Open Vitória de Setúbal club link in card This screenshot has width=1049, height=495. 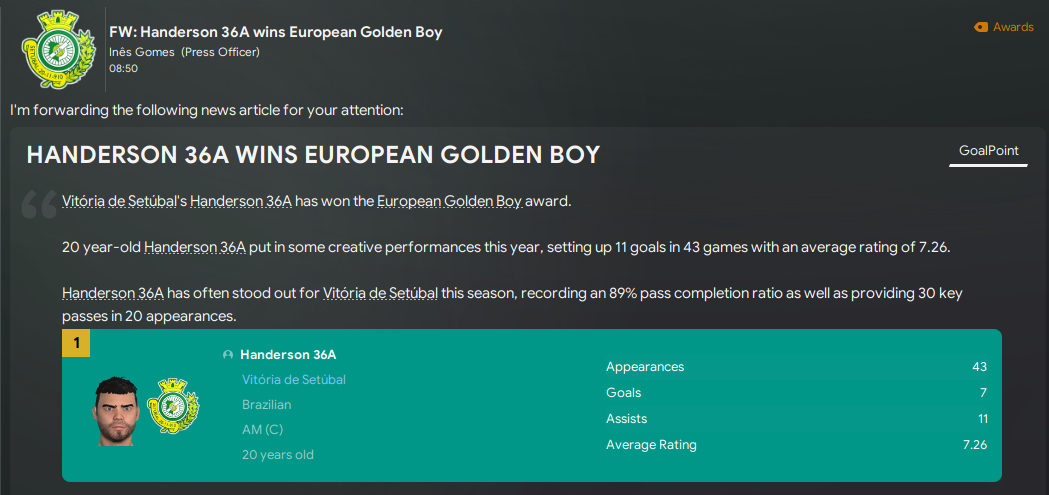[x=294, y=380]
